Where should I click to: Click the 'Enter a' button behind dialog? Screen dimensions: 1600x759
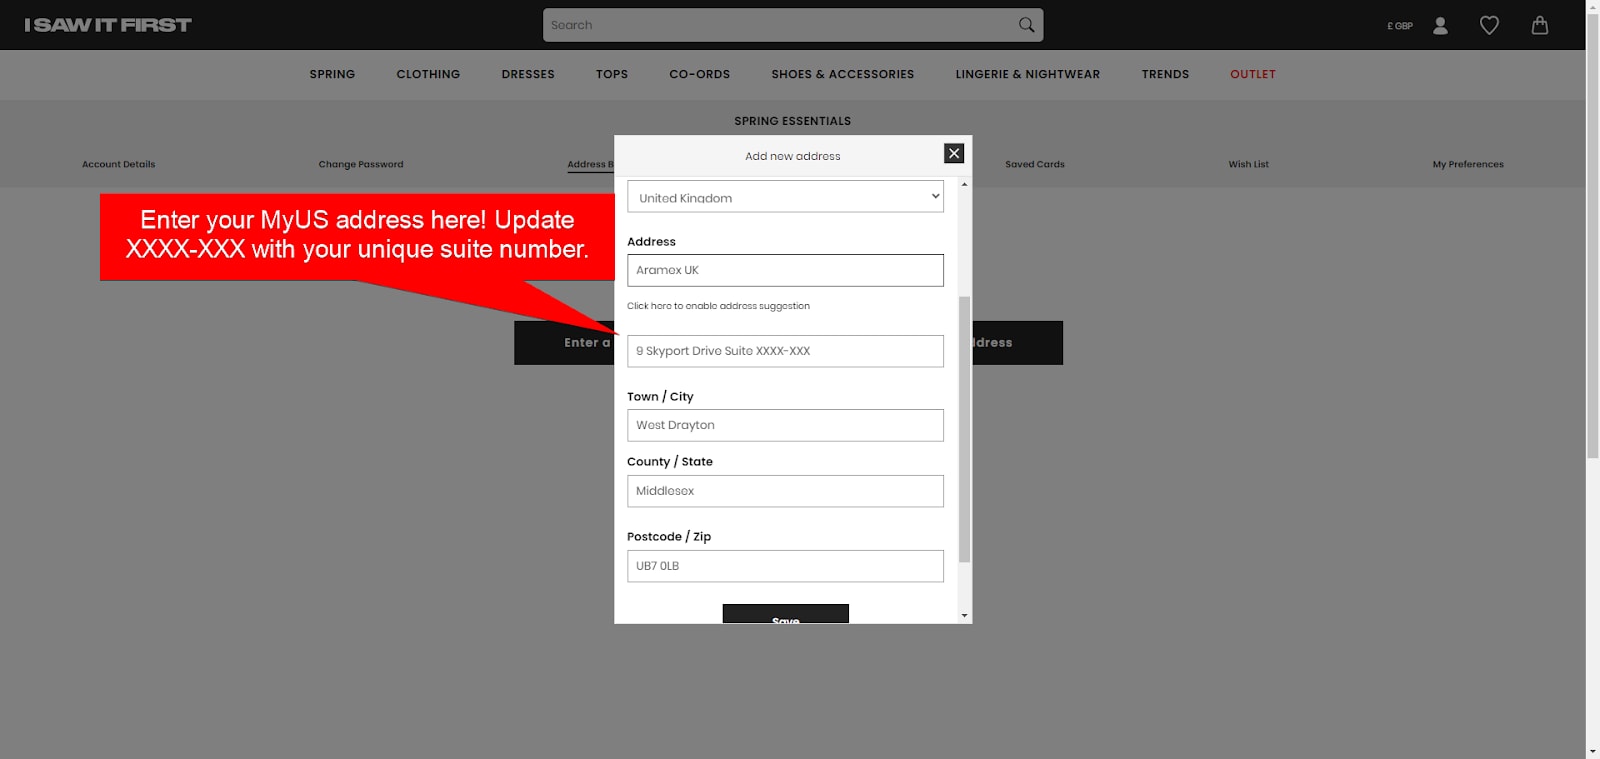[564, 342]
